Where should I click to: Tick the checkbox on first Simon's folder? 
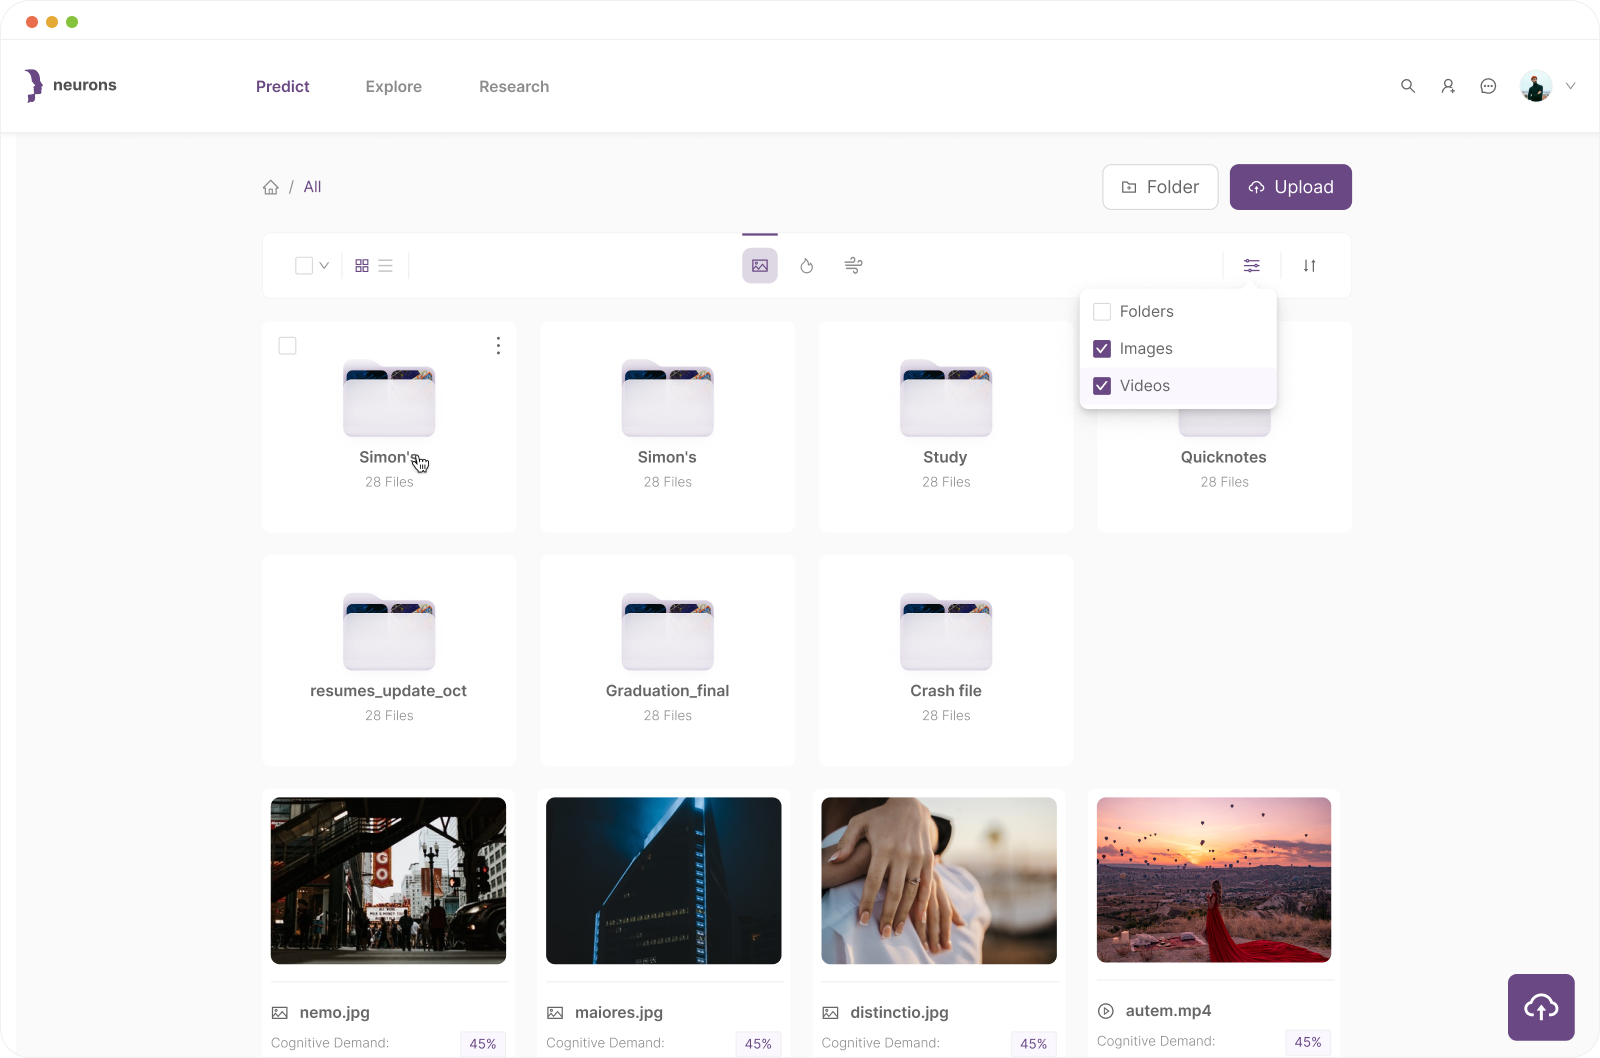287,346
